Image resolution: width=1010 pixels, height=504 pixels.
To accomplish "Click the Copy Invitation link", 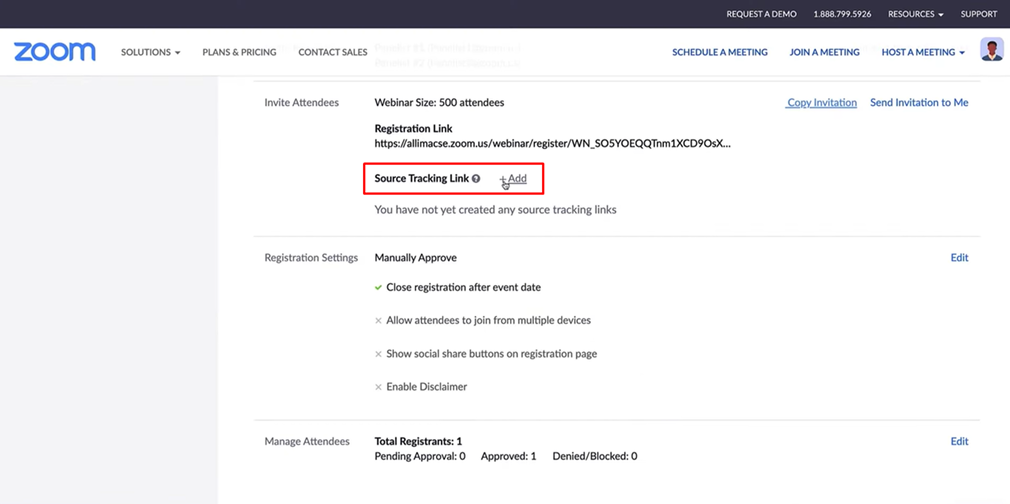I will pyautogui.click(x=821, y=102).
